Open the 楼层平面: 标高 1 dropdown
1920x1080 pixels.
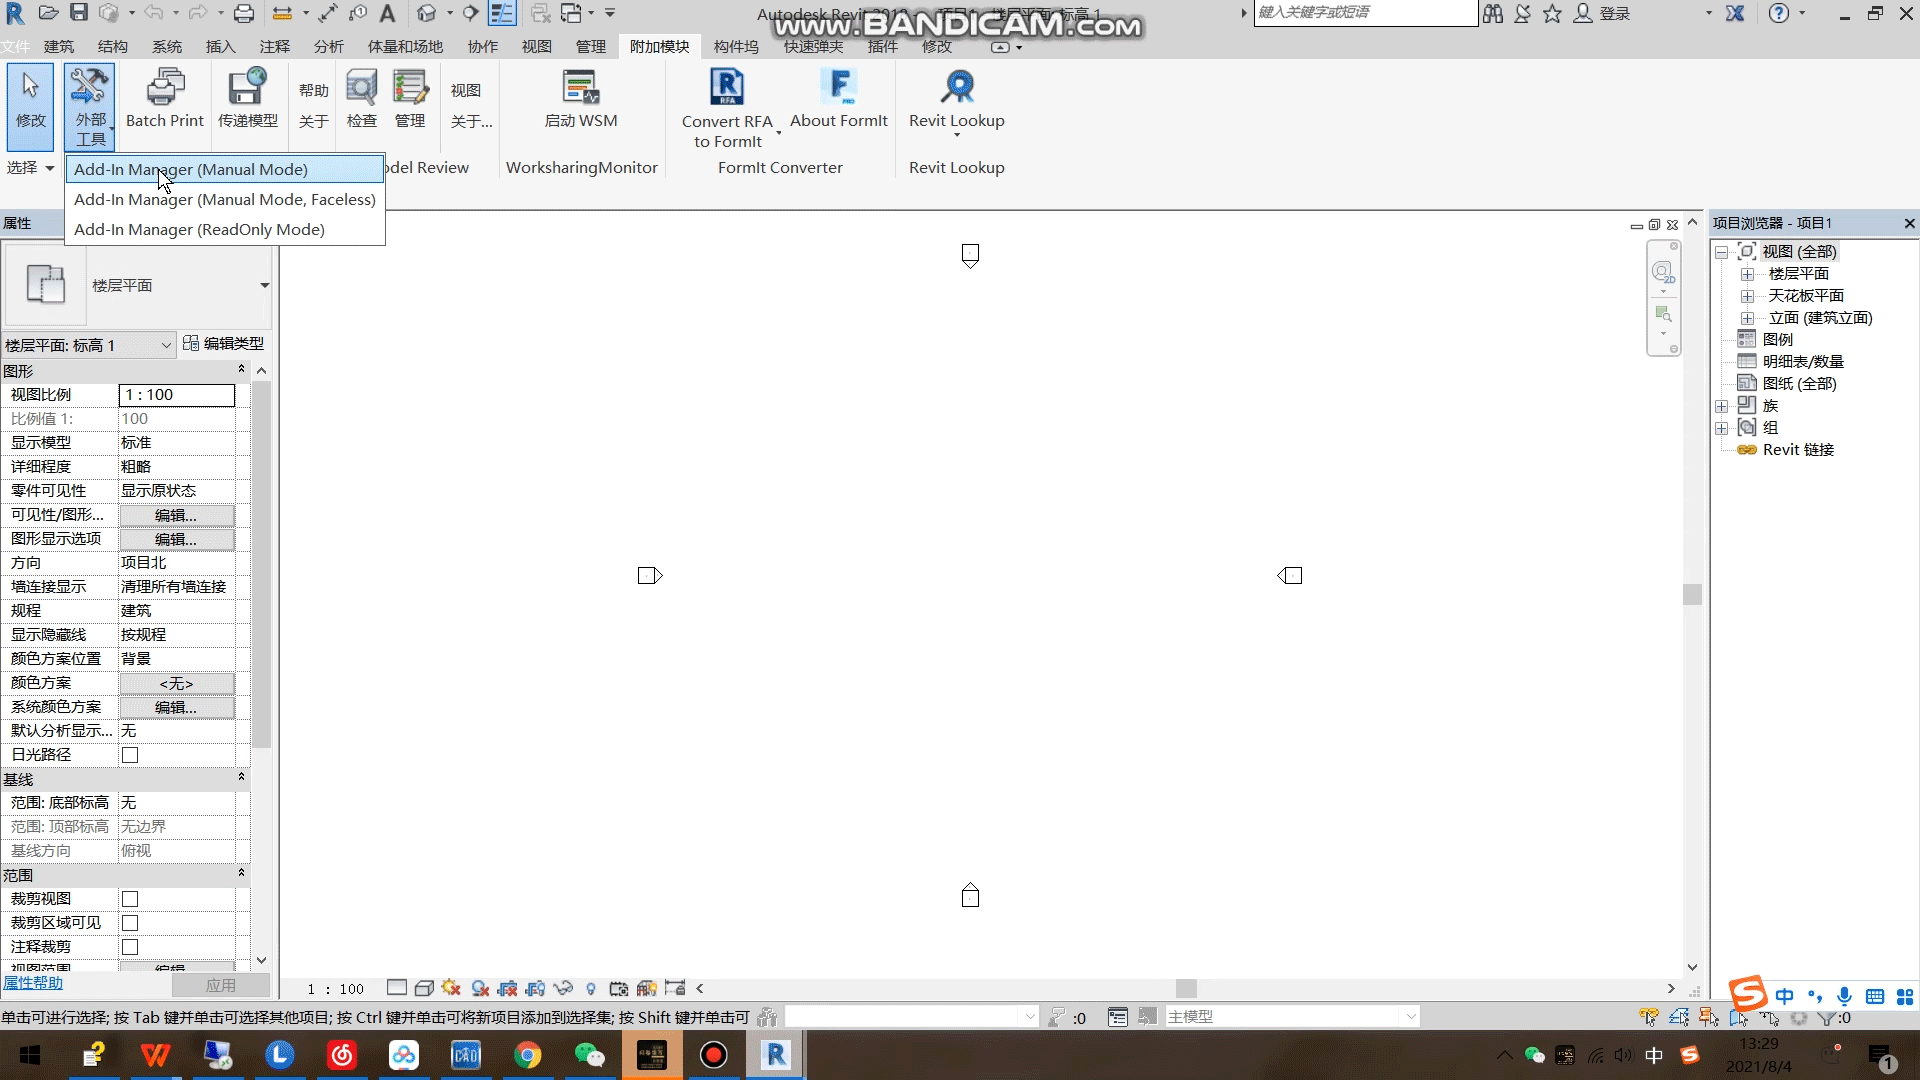(88, 345)
